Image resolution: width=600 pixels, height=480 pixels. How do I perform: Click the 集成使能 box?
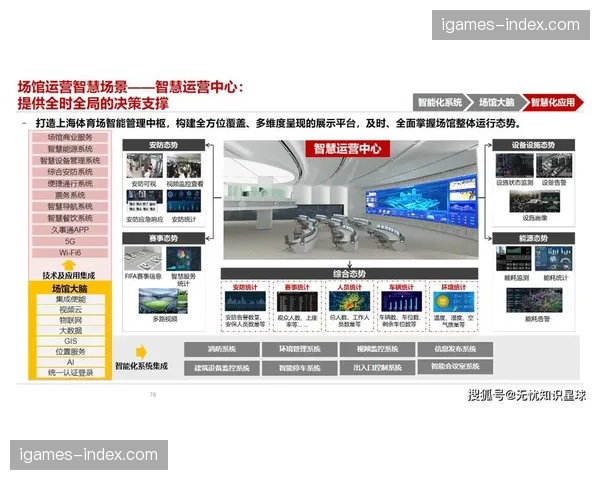pyautogui.click(x=71, y=299)
